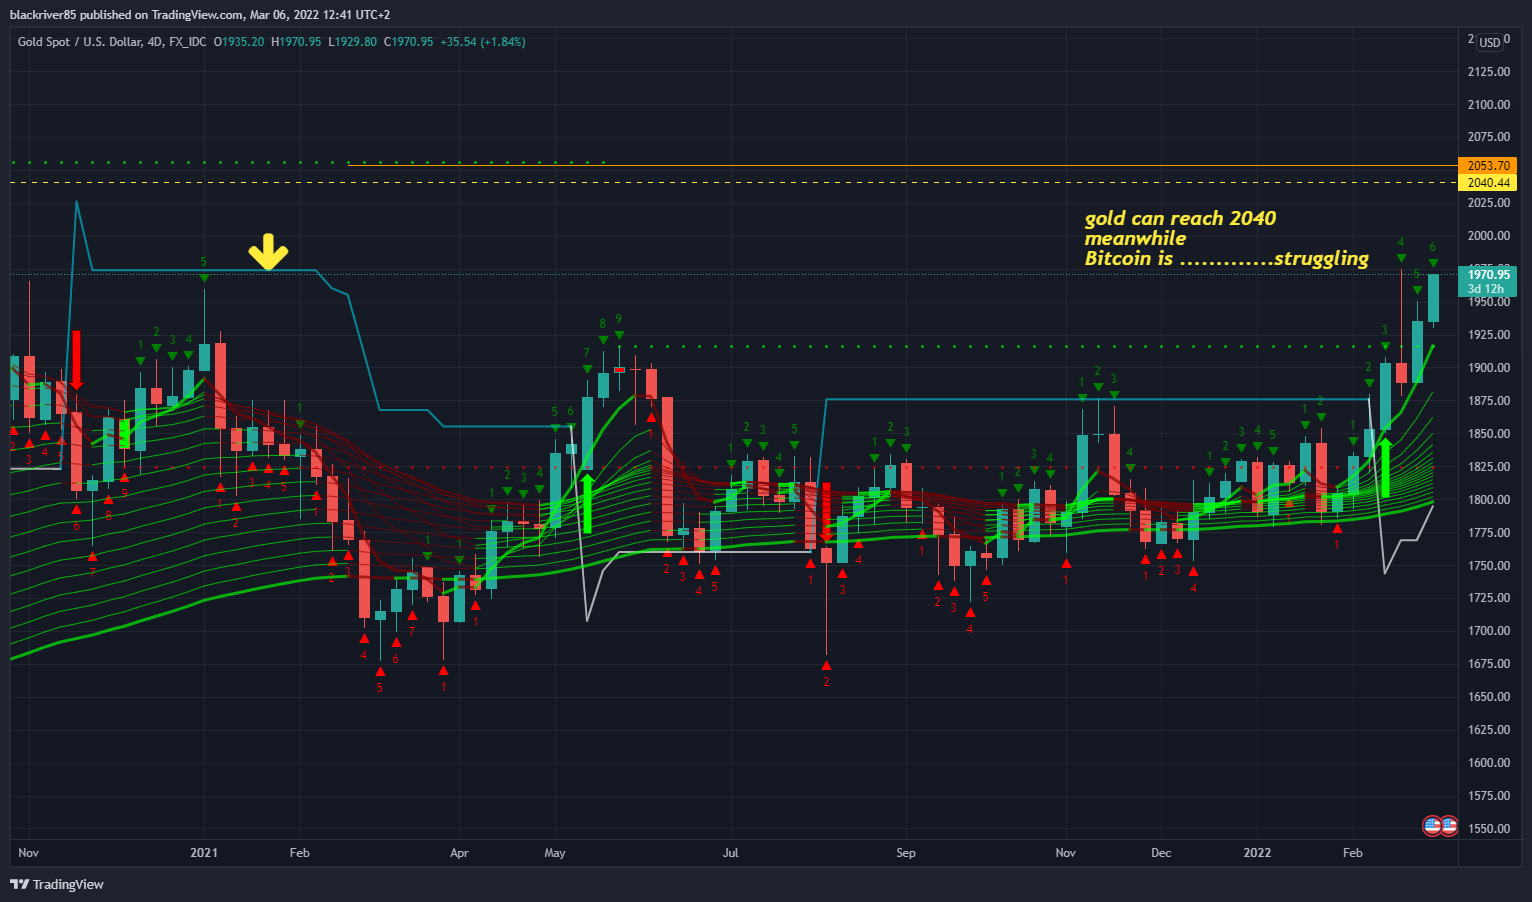Click the 2025.00 price axis tick

[1489, 203]
